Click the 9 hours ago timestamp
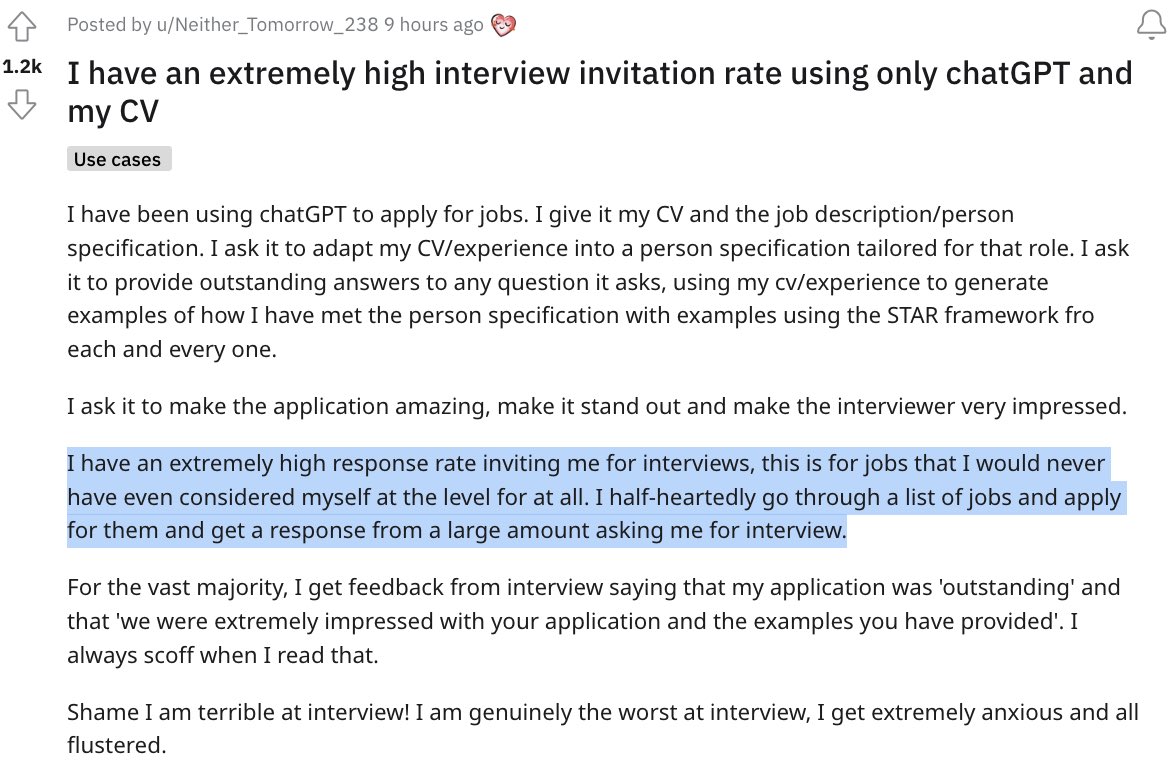 click(434, 25)
